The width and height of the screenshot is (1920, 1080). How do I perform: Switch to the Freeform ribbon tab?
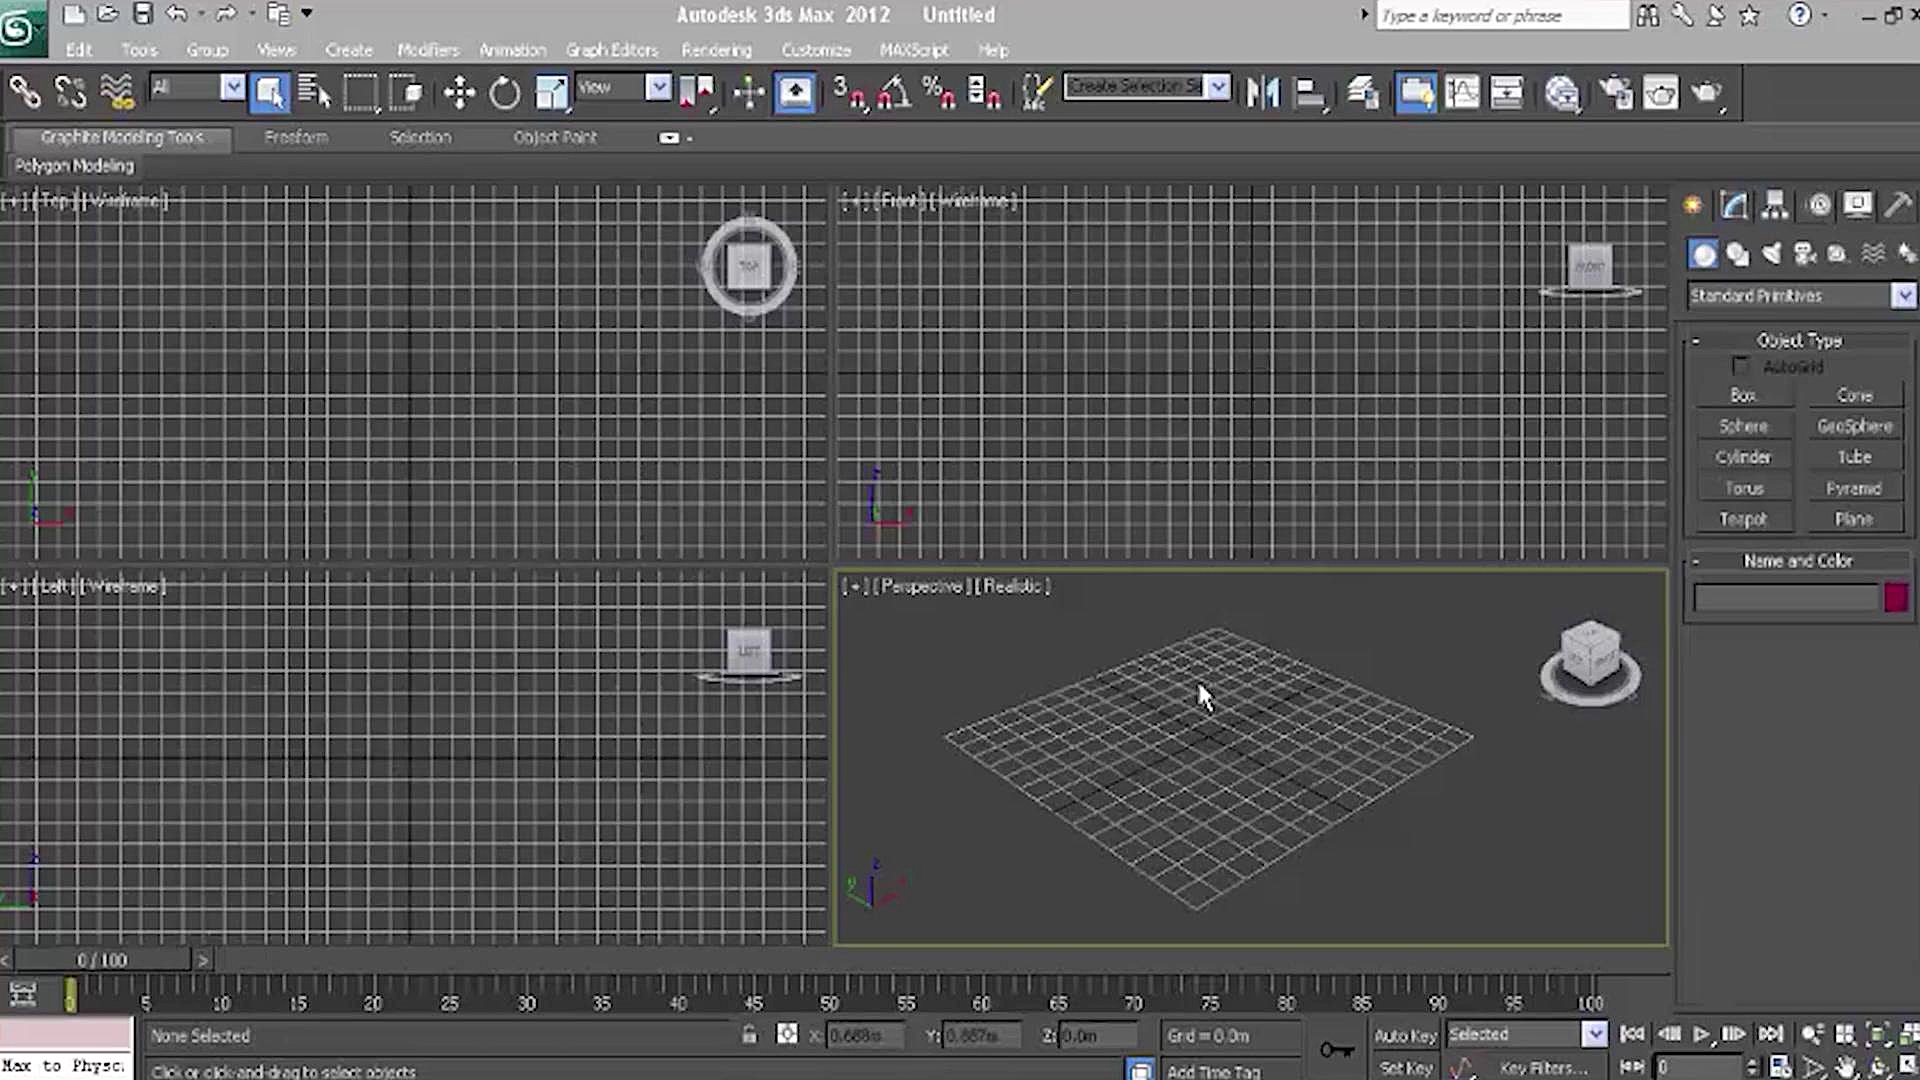click(x=296, y=137)
